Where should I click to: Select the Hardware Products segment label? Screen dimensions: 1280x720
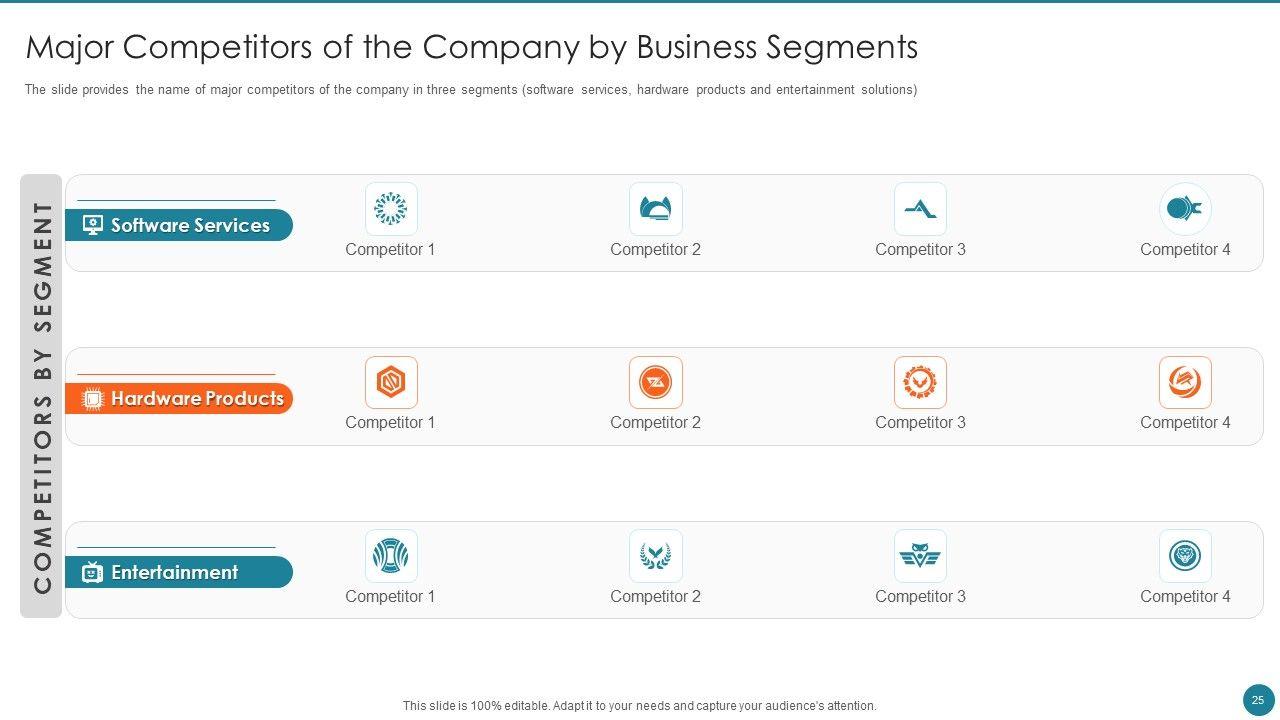pyautogui.click(x=197, y=398)
